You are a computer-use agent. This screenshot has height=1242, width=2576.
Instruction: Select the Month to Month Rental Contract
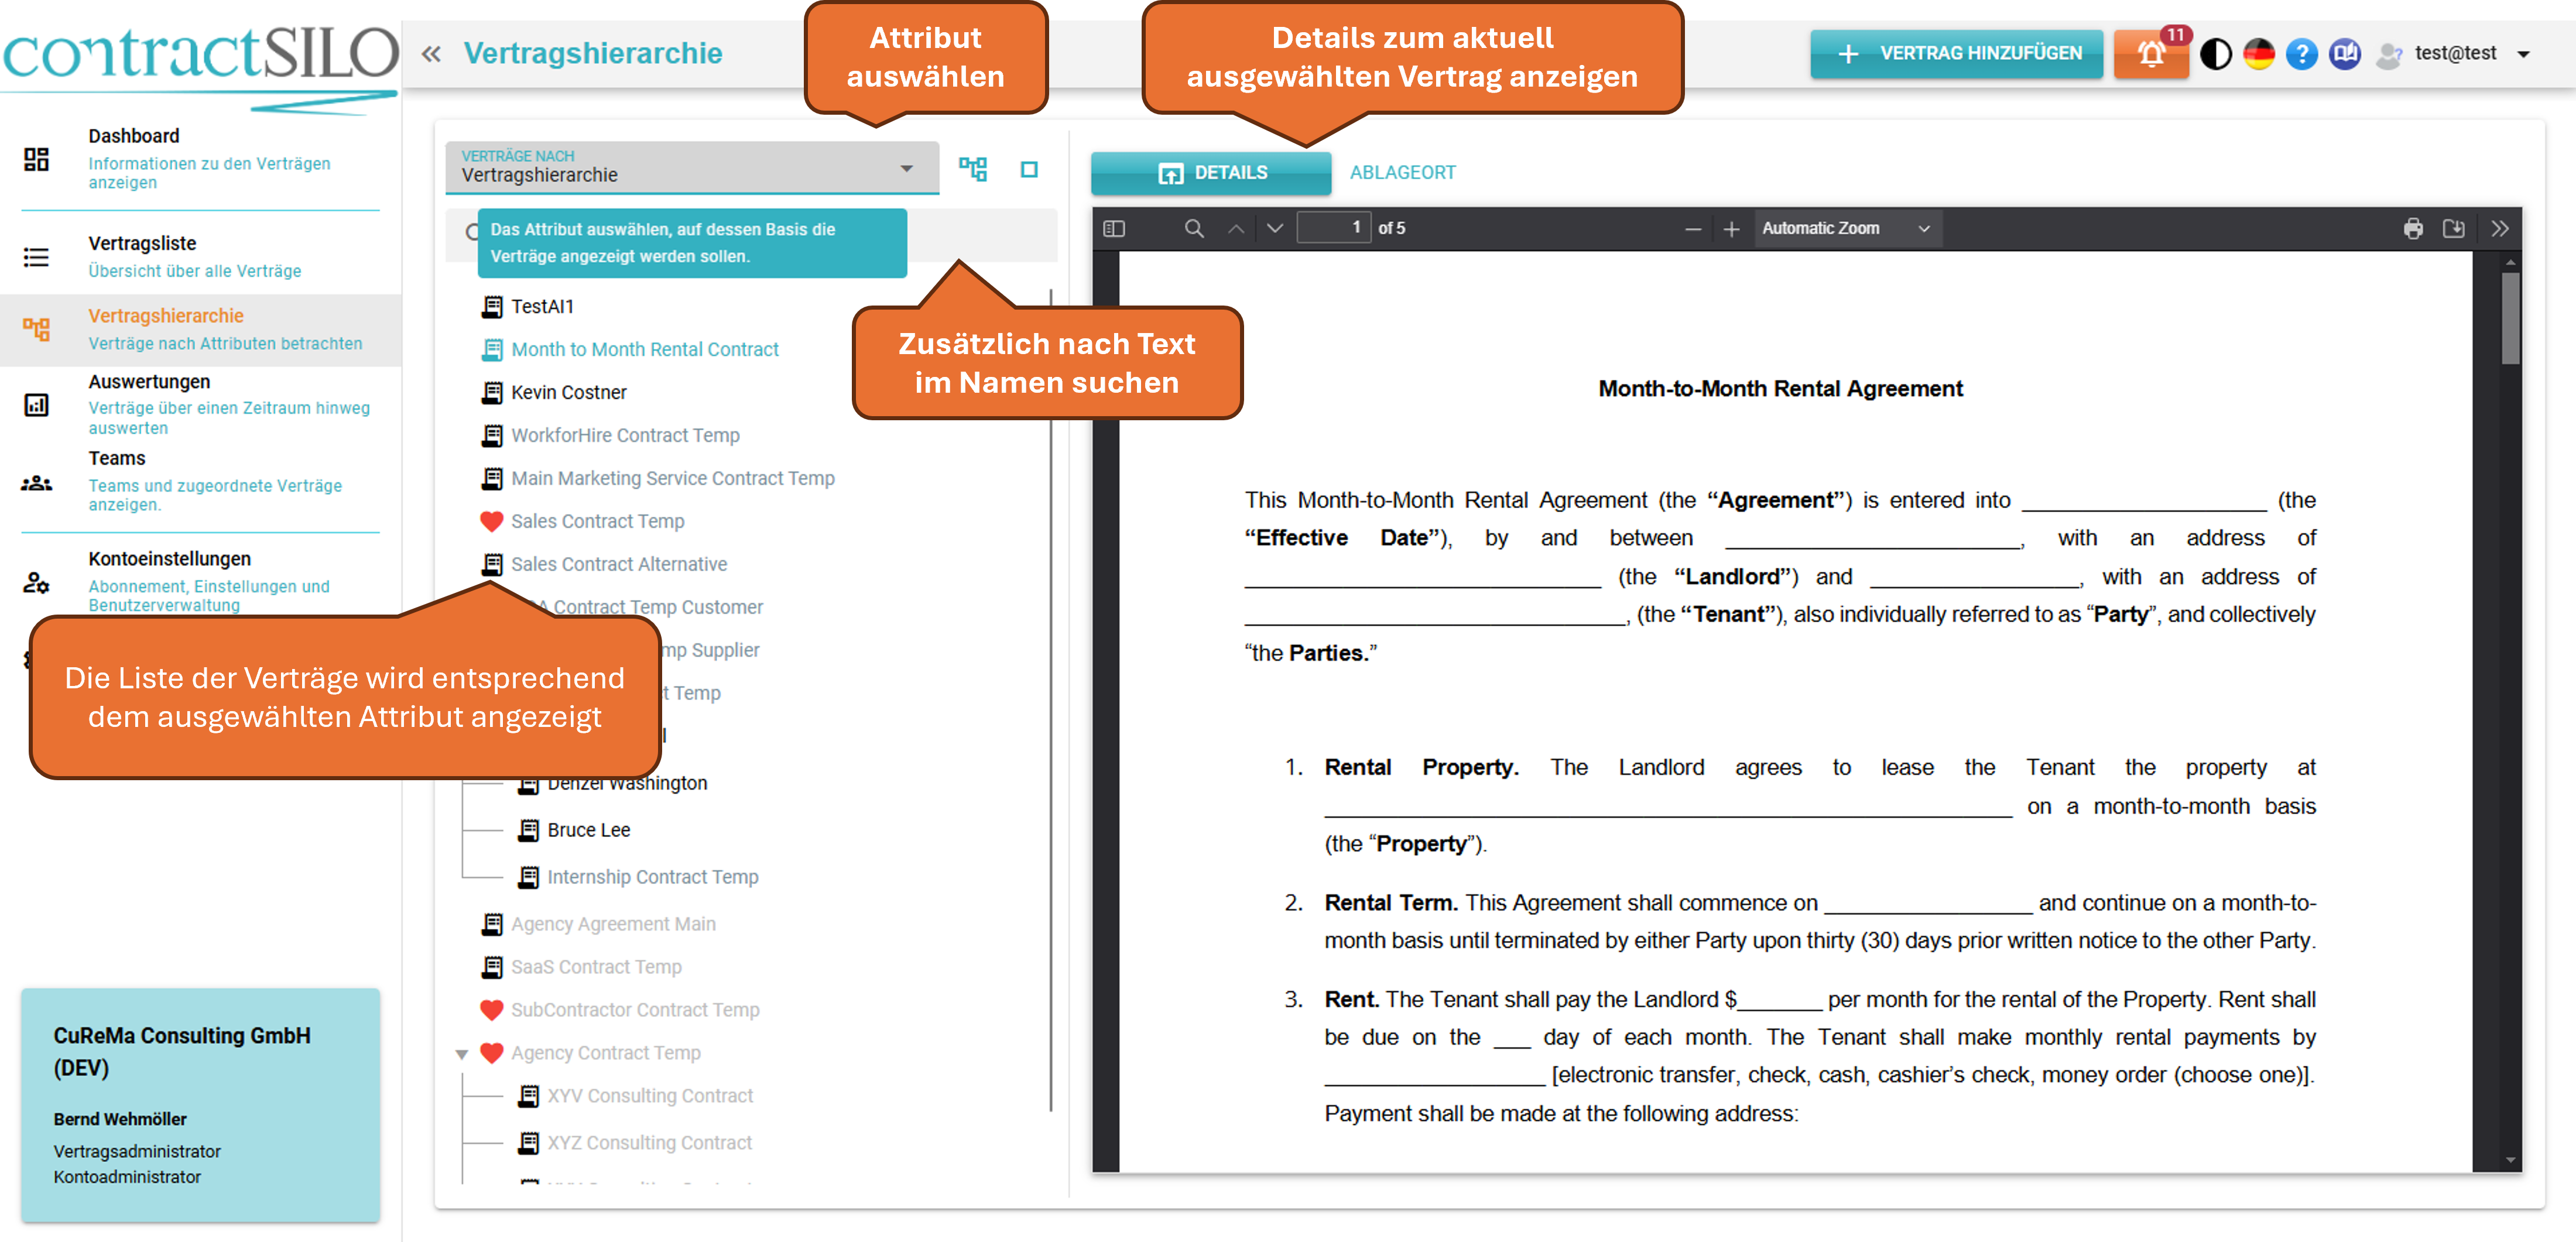[644, 349]
